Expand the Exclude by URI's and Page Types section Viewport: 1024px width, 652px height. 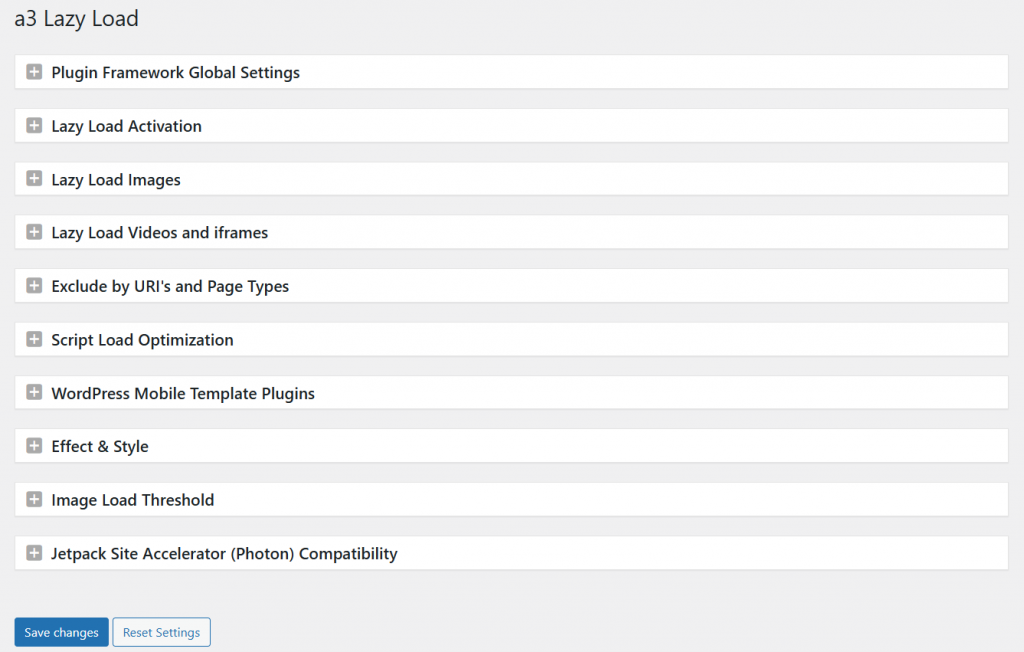point(35,286)
